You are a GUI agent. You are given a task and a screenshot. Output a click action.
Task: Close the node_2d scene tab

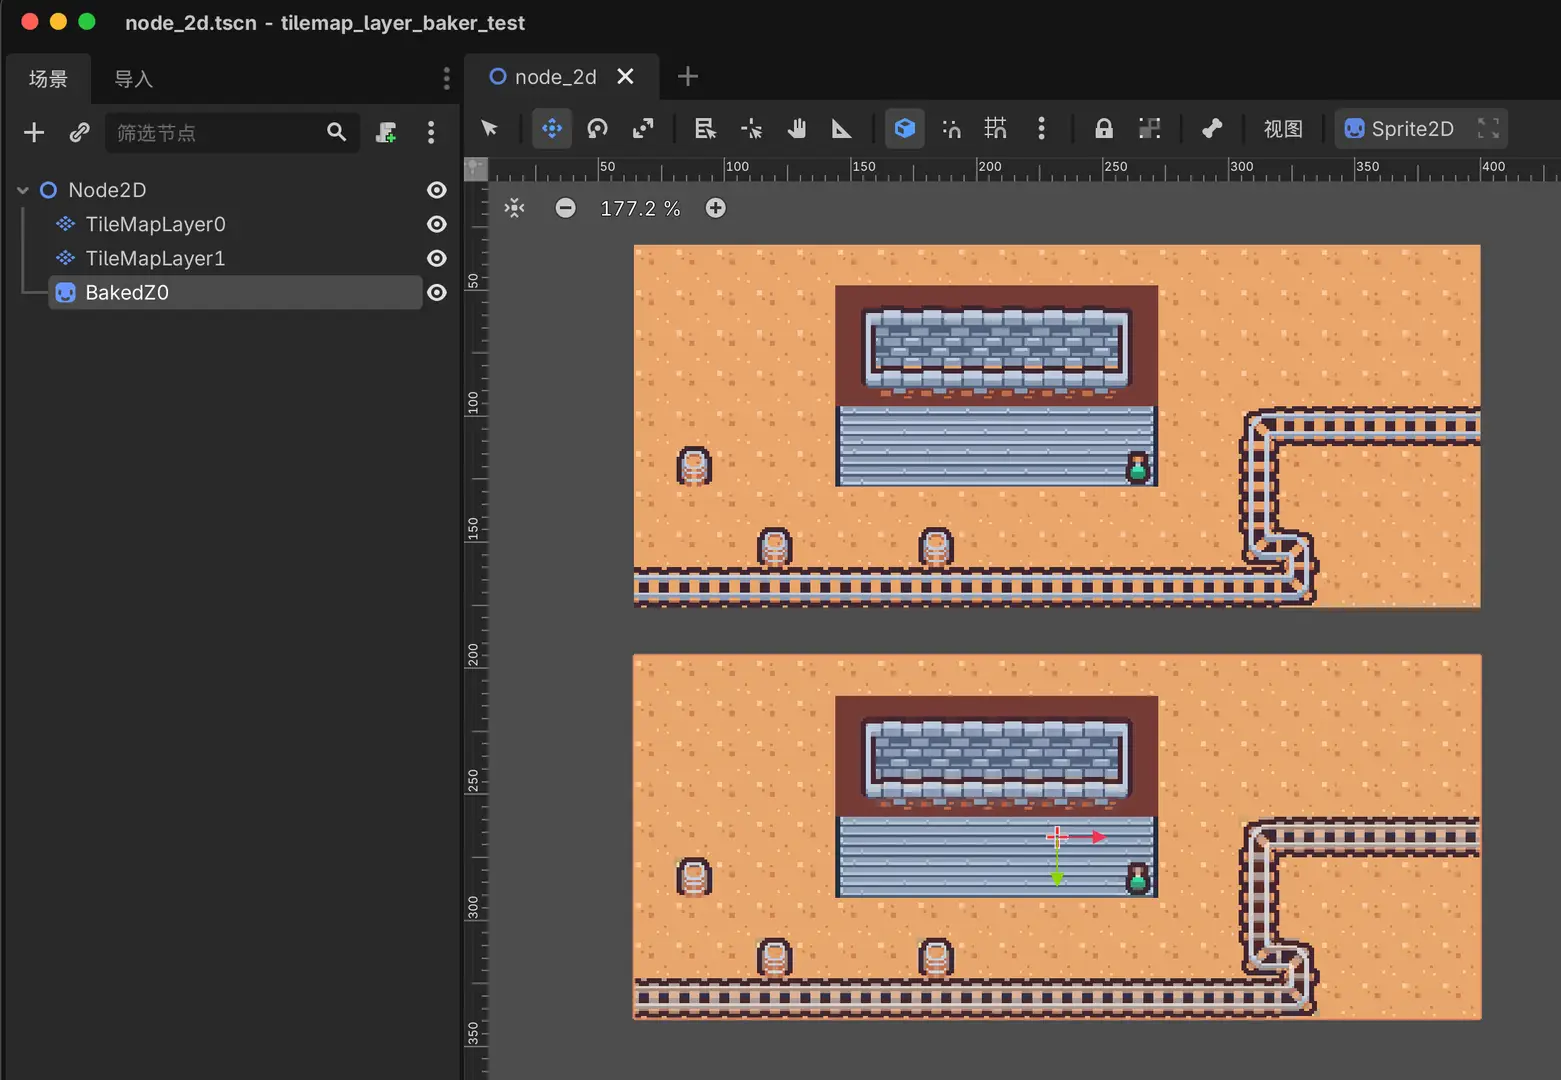(x=626, y=77)
